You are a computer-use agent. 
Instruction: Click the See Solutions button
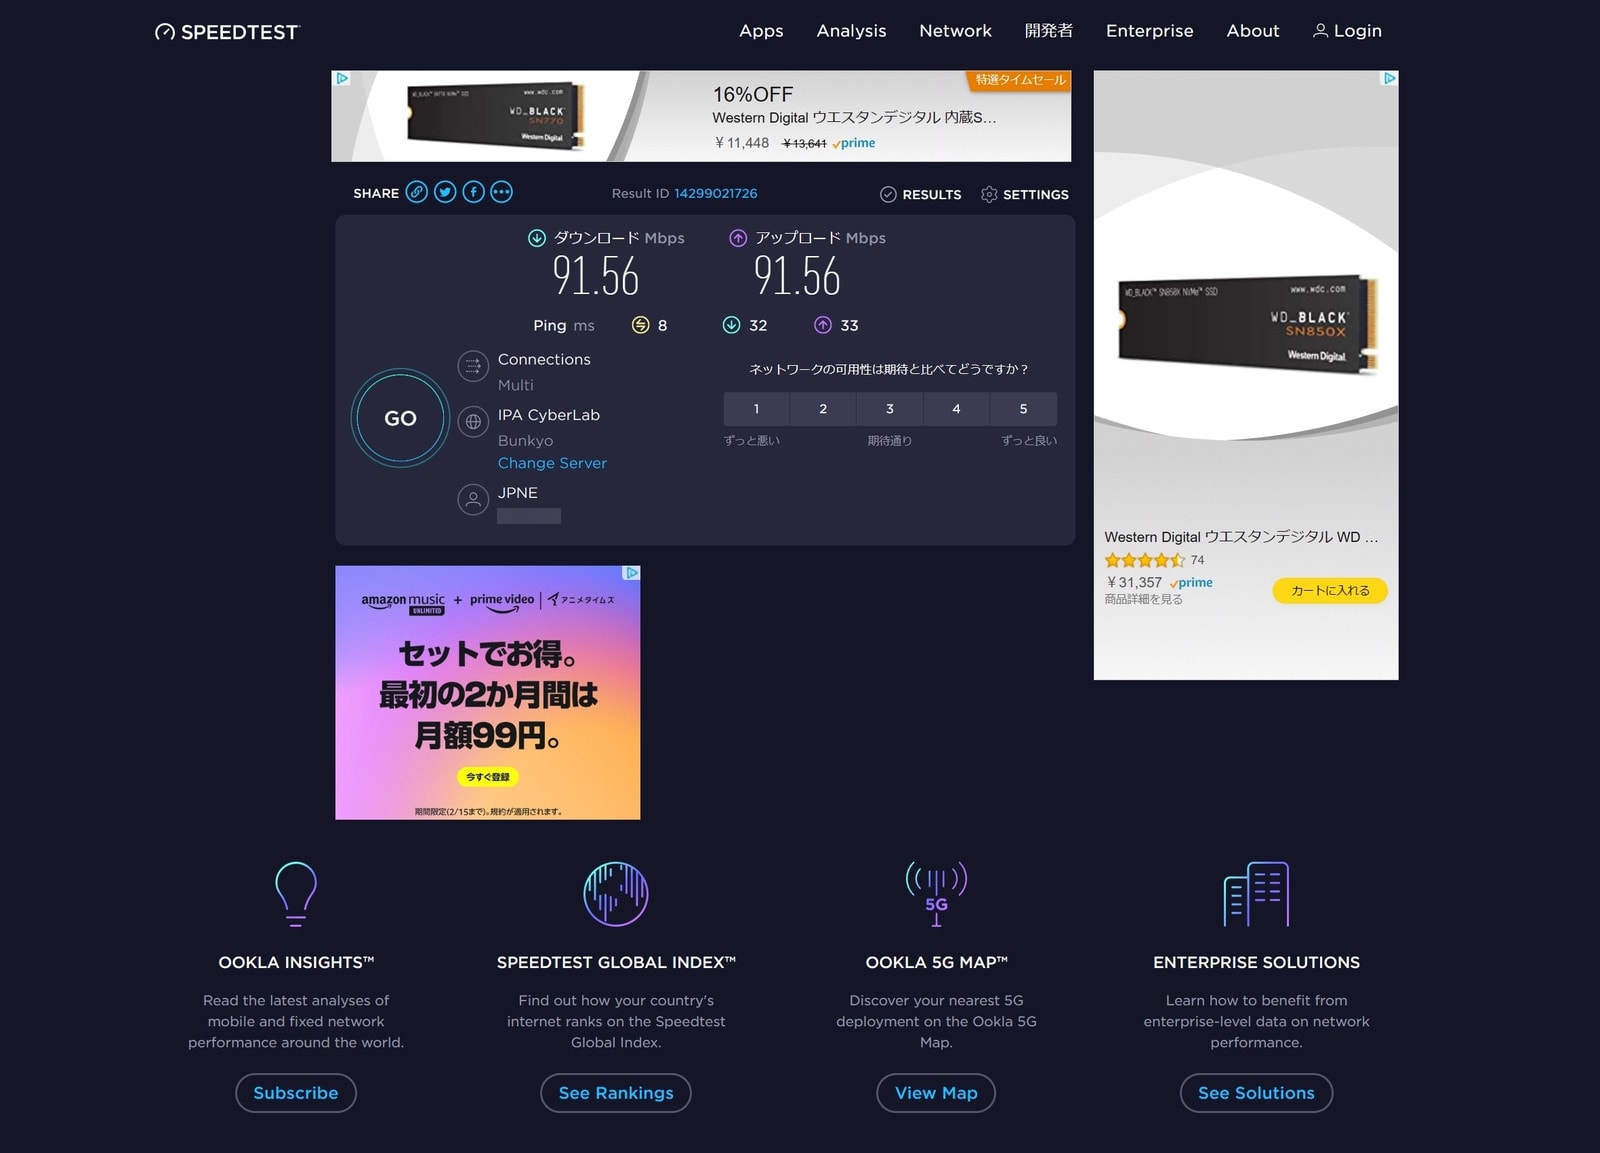pyautogui.click(x=1256, y=1093)
